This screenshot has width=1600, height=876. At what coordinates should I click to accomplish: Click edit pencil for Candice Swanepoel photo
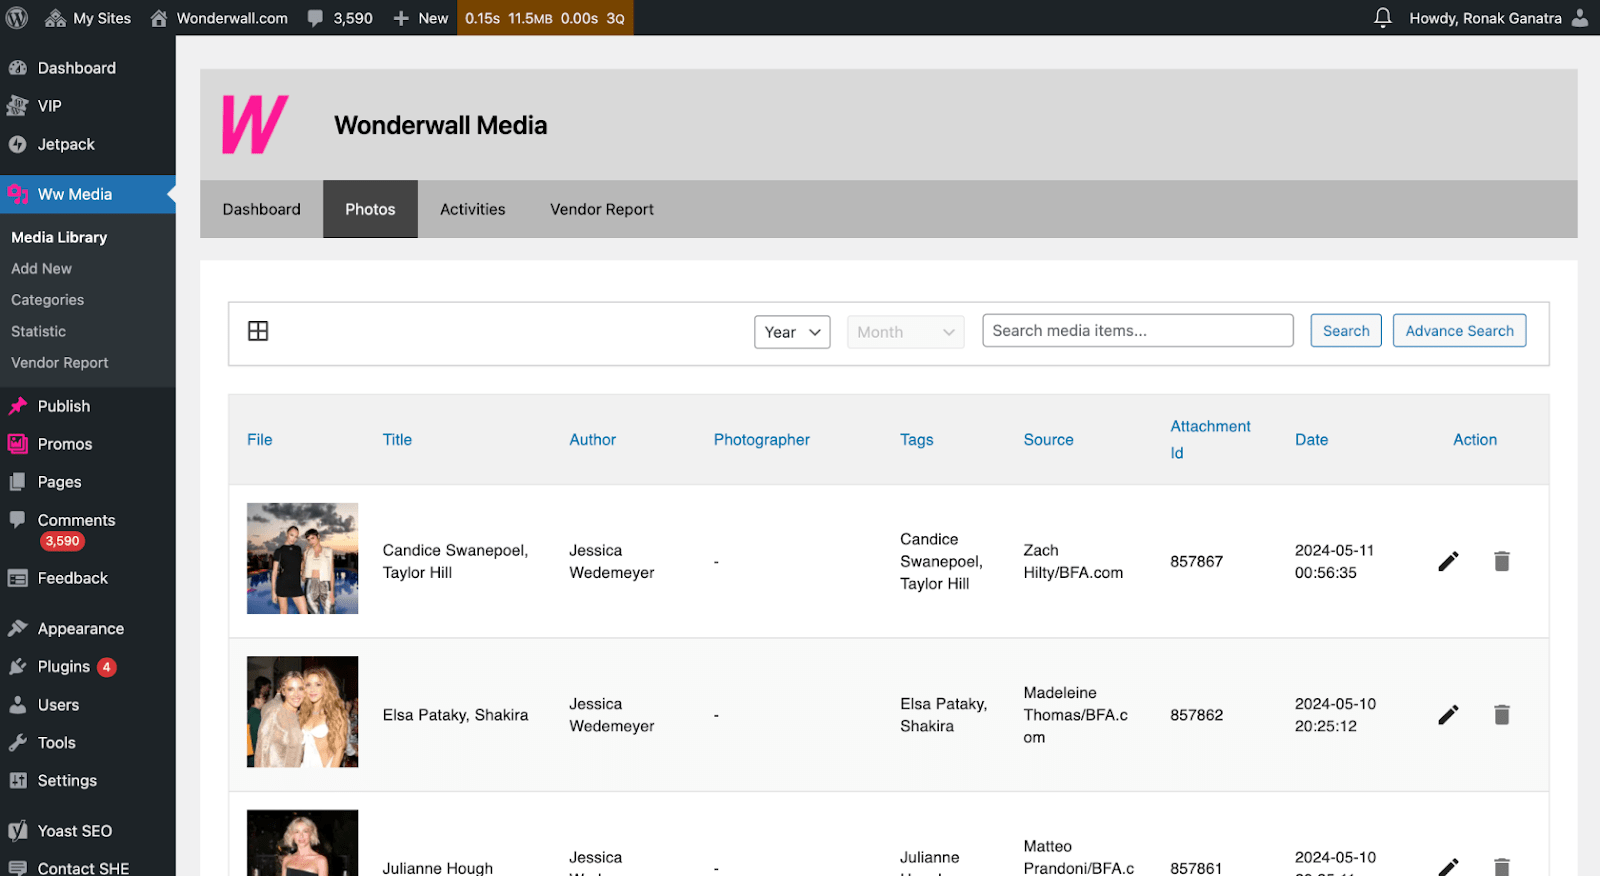[1448, 561]
